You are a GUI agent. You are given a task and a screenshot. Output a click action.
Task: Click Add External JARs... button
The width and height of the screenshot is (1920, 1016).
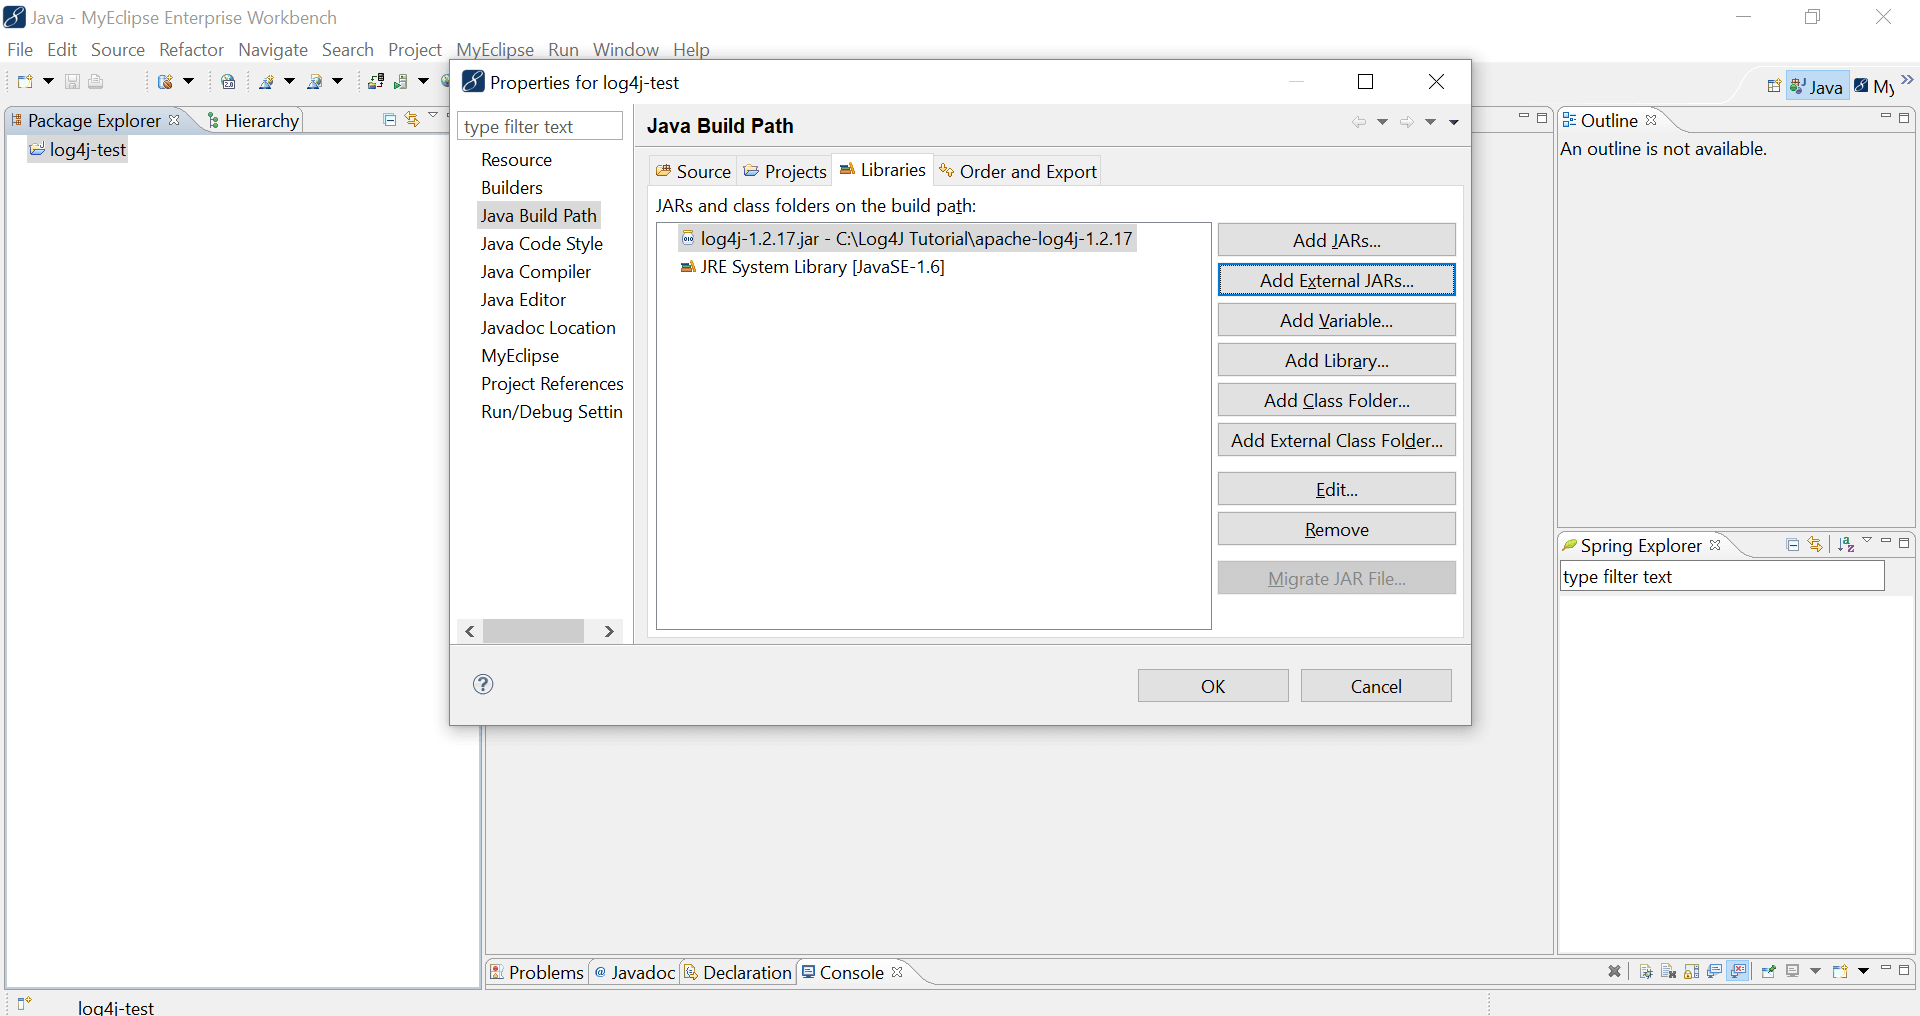(1336, 280)
